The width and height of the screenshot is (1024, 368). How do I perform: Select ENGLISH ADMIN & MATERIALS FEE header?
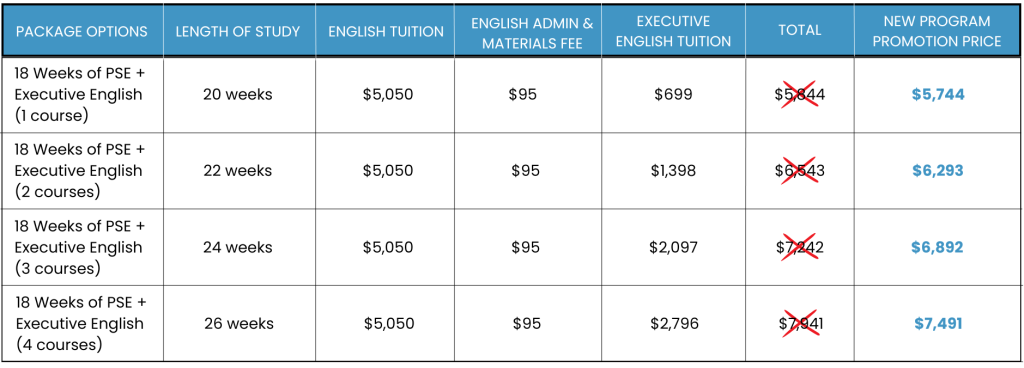click(532, 33)
